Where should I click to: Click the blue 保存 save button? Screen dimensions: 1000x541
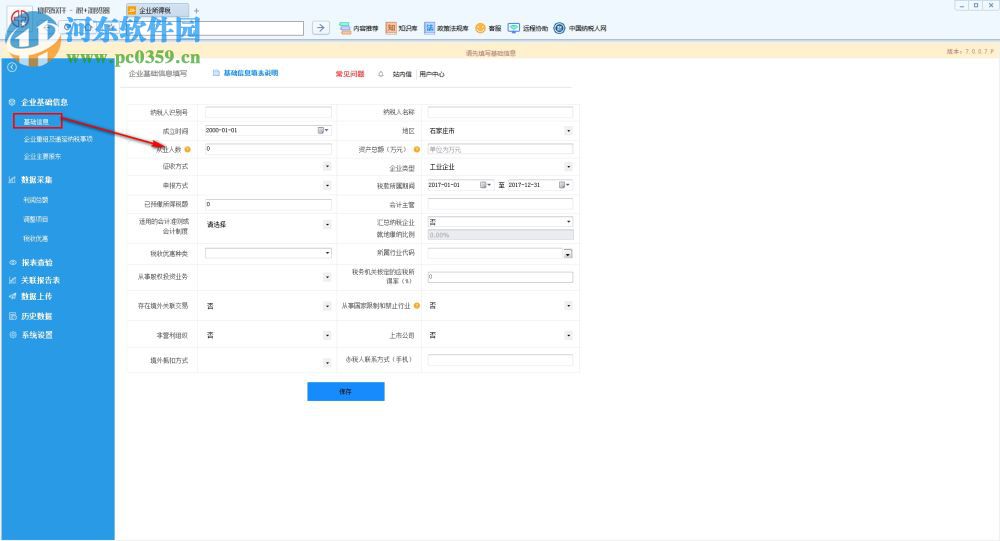pyautogui.click(x=346, y=392)
